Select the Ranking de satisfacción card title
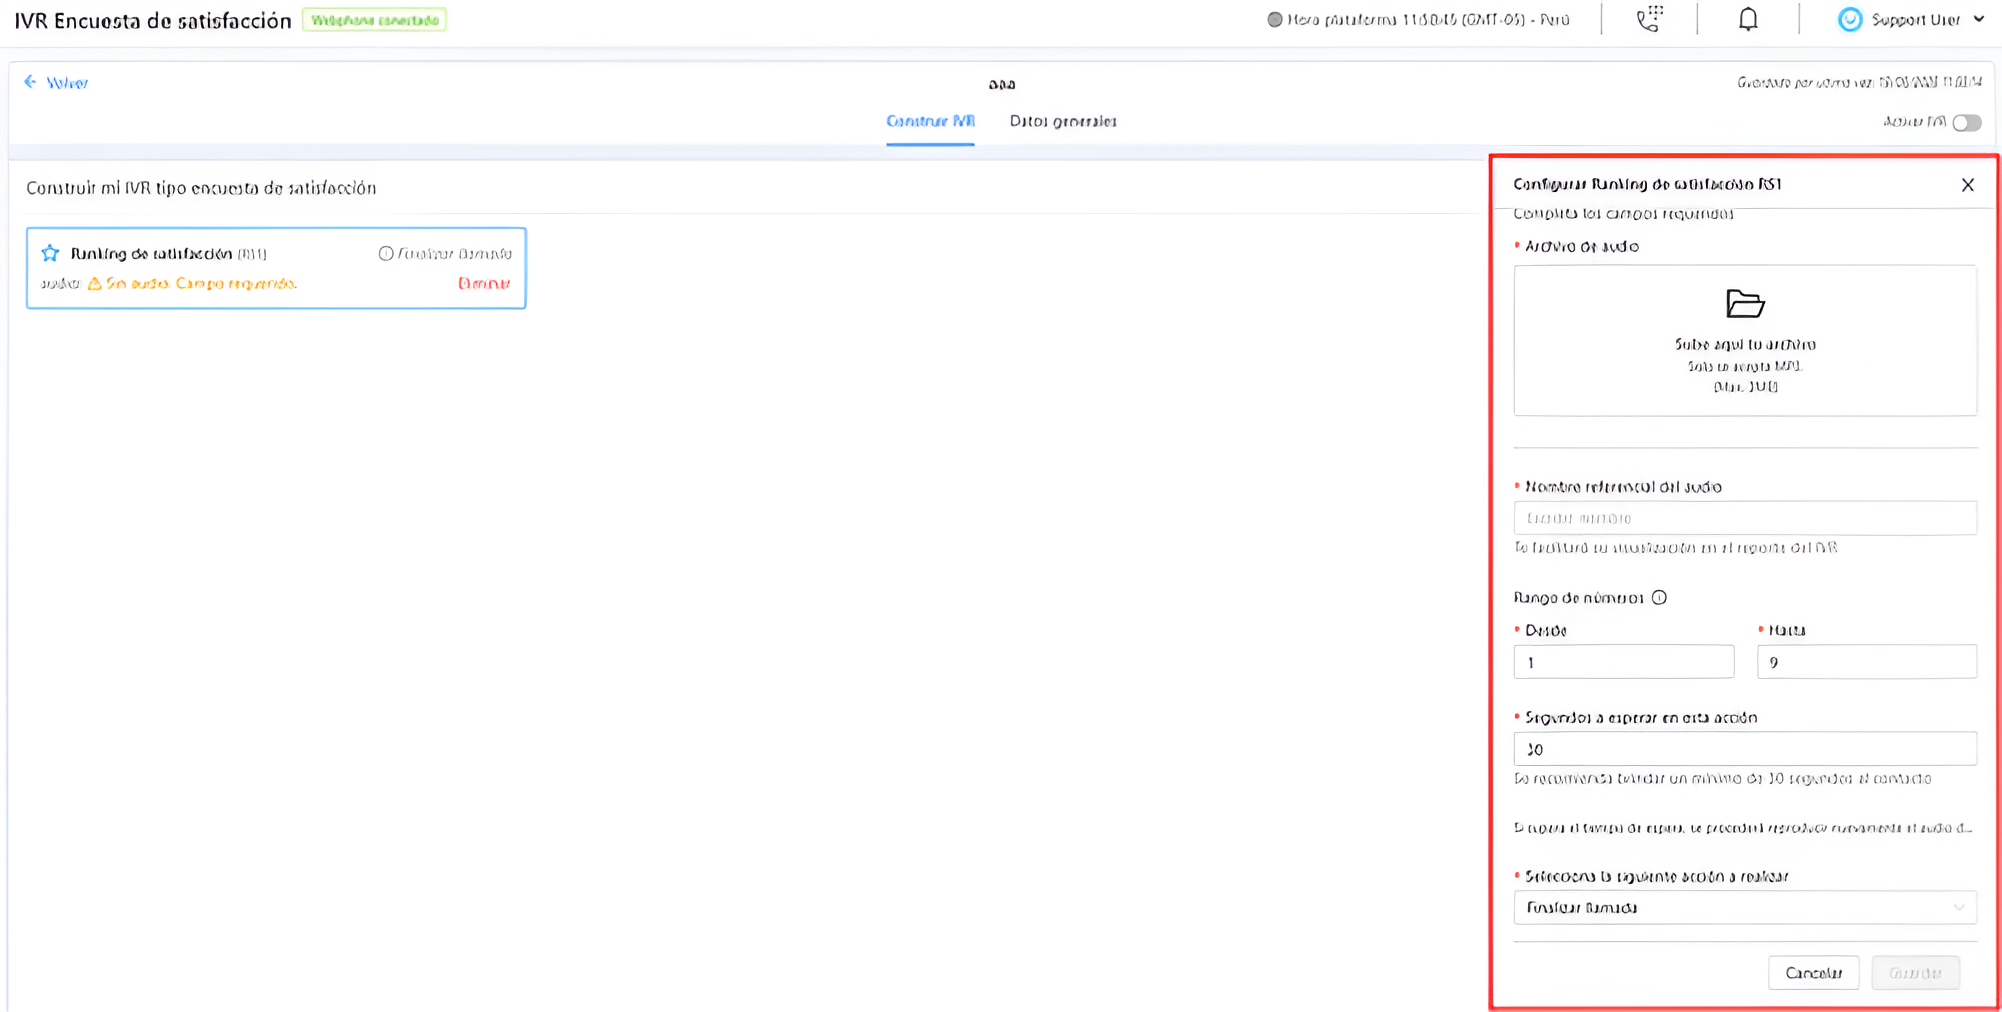Image resolution: width=2002 pixels, height=1012 pixels. click(x=151, y=253)
